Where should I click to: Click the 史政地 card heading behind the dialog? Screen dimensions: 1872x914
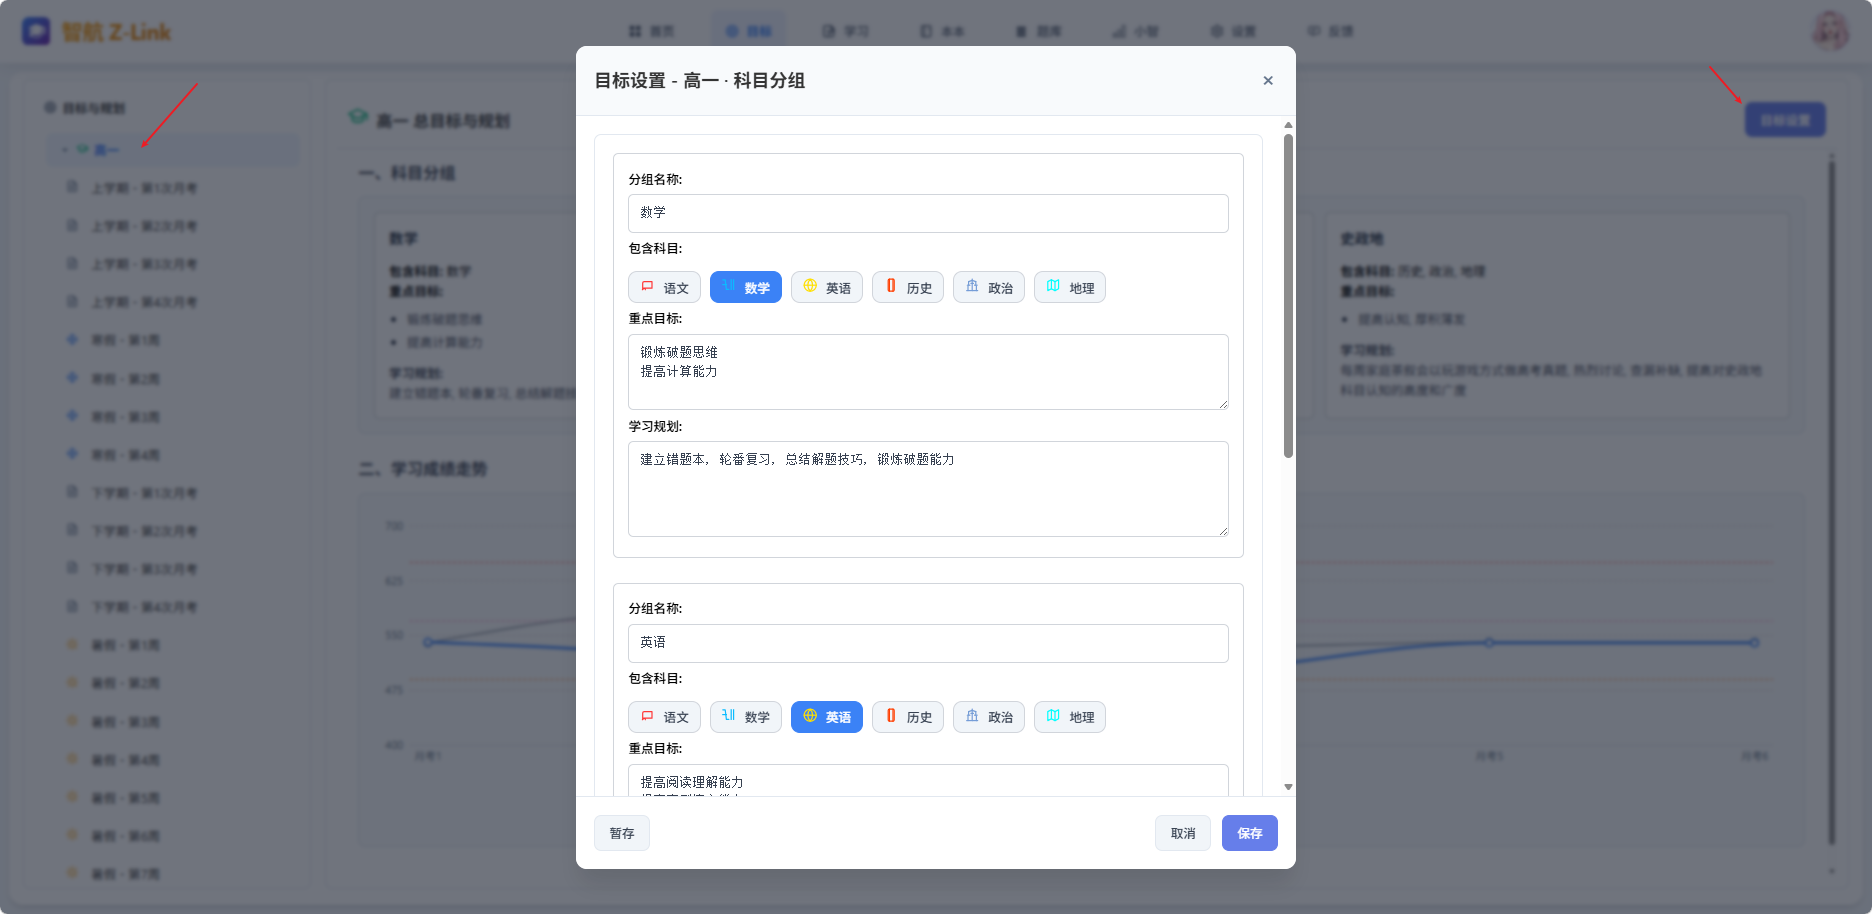click(1362, 239)
